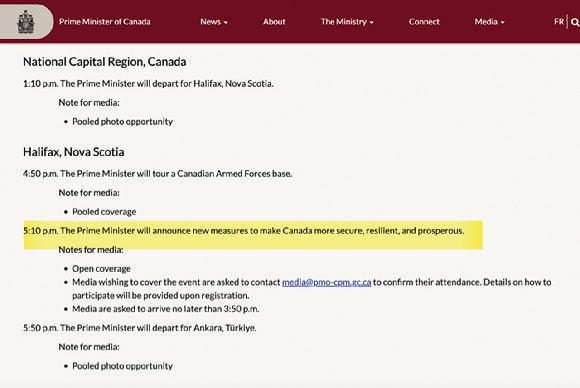Click the National Capital Region, Canada heading
The width and height of the screenshot is (580, 388).
tap(104, 62)
